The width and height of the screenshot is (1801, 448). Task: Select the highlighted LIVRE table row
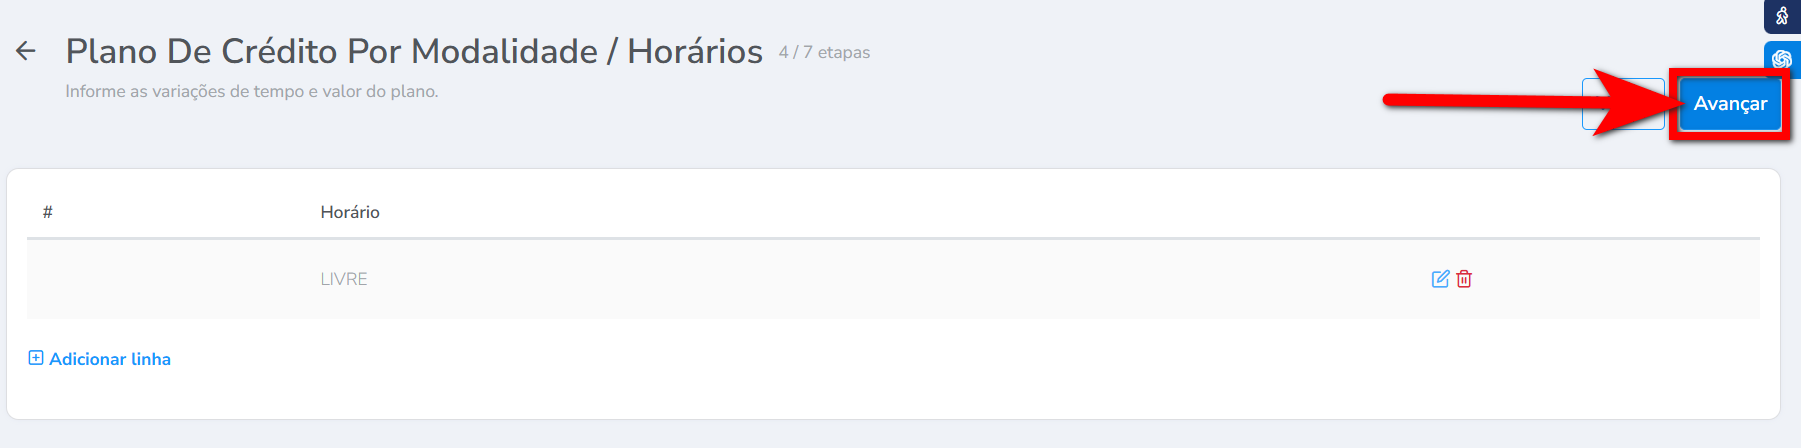893,279
